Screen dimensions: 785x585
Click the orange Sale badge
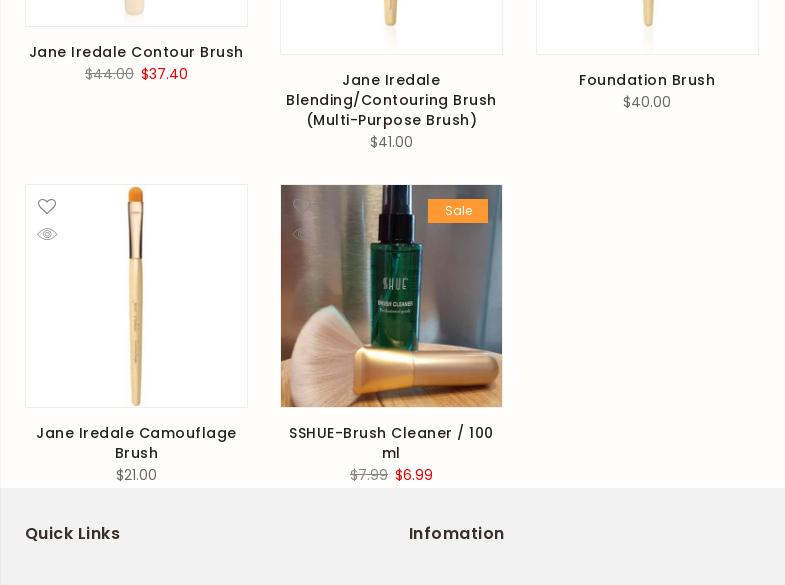tap(458, 211)
